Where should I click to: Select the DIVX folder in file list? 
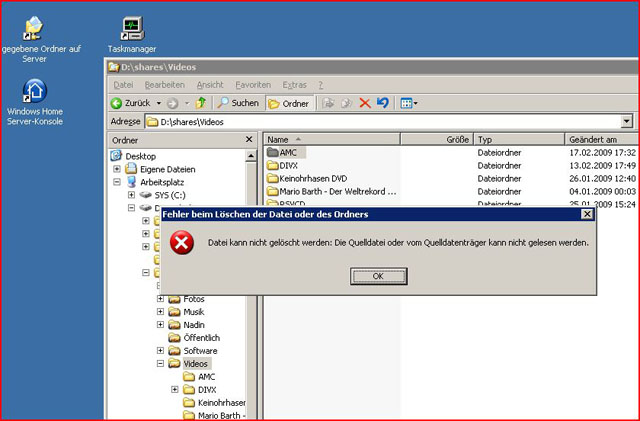click(282, 166)
